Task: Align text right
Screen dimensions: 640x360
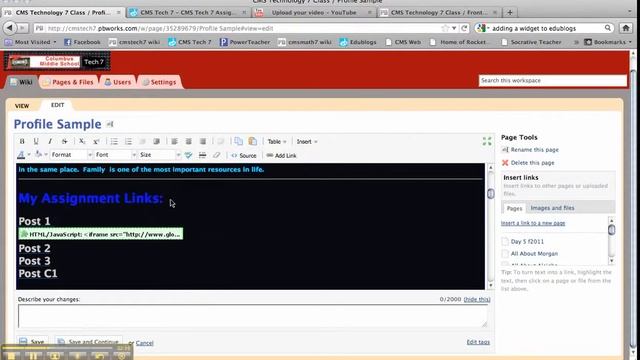Action: pos(203,141)
